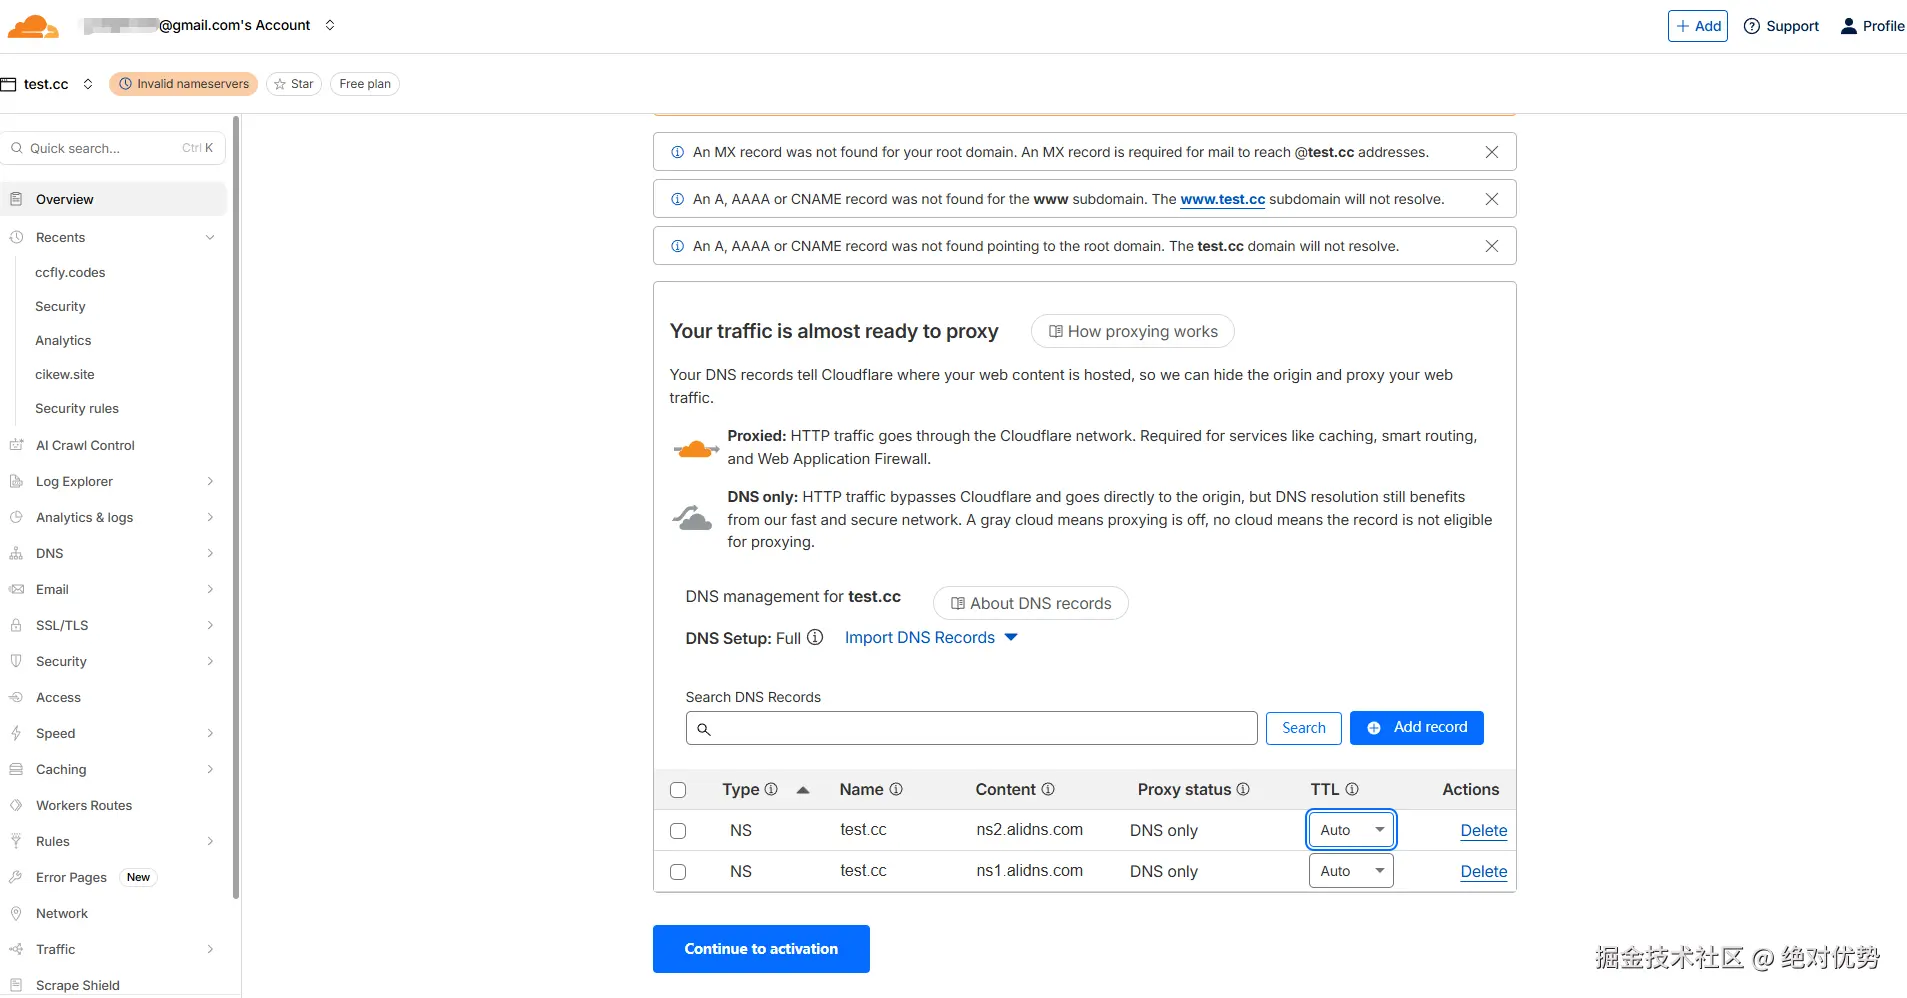1907x998 pixels.
Task: Click Continue to activation button
Action: coord(761,949)
